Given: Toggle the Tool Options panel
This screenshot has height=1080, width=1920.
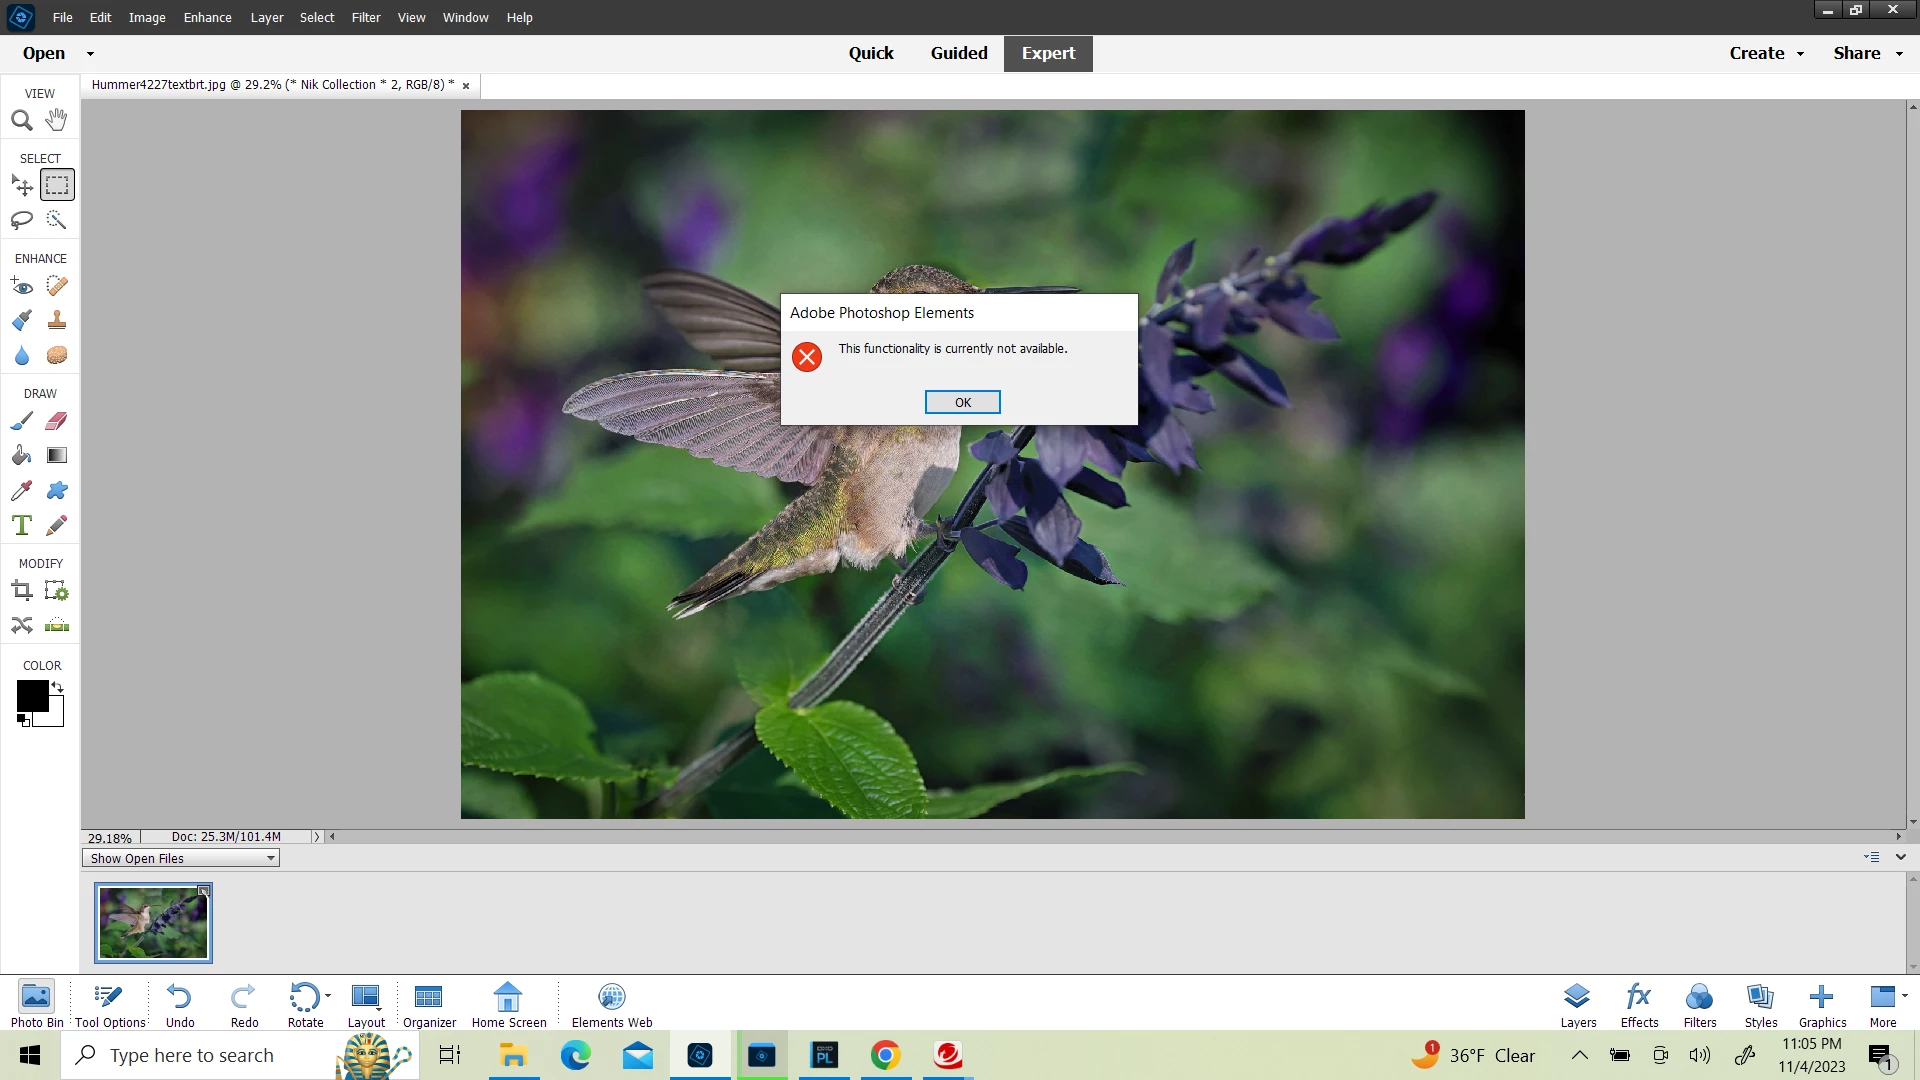Looking at the screenshot, I should click(x=110, y=1004).
